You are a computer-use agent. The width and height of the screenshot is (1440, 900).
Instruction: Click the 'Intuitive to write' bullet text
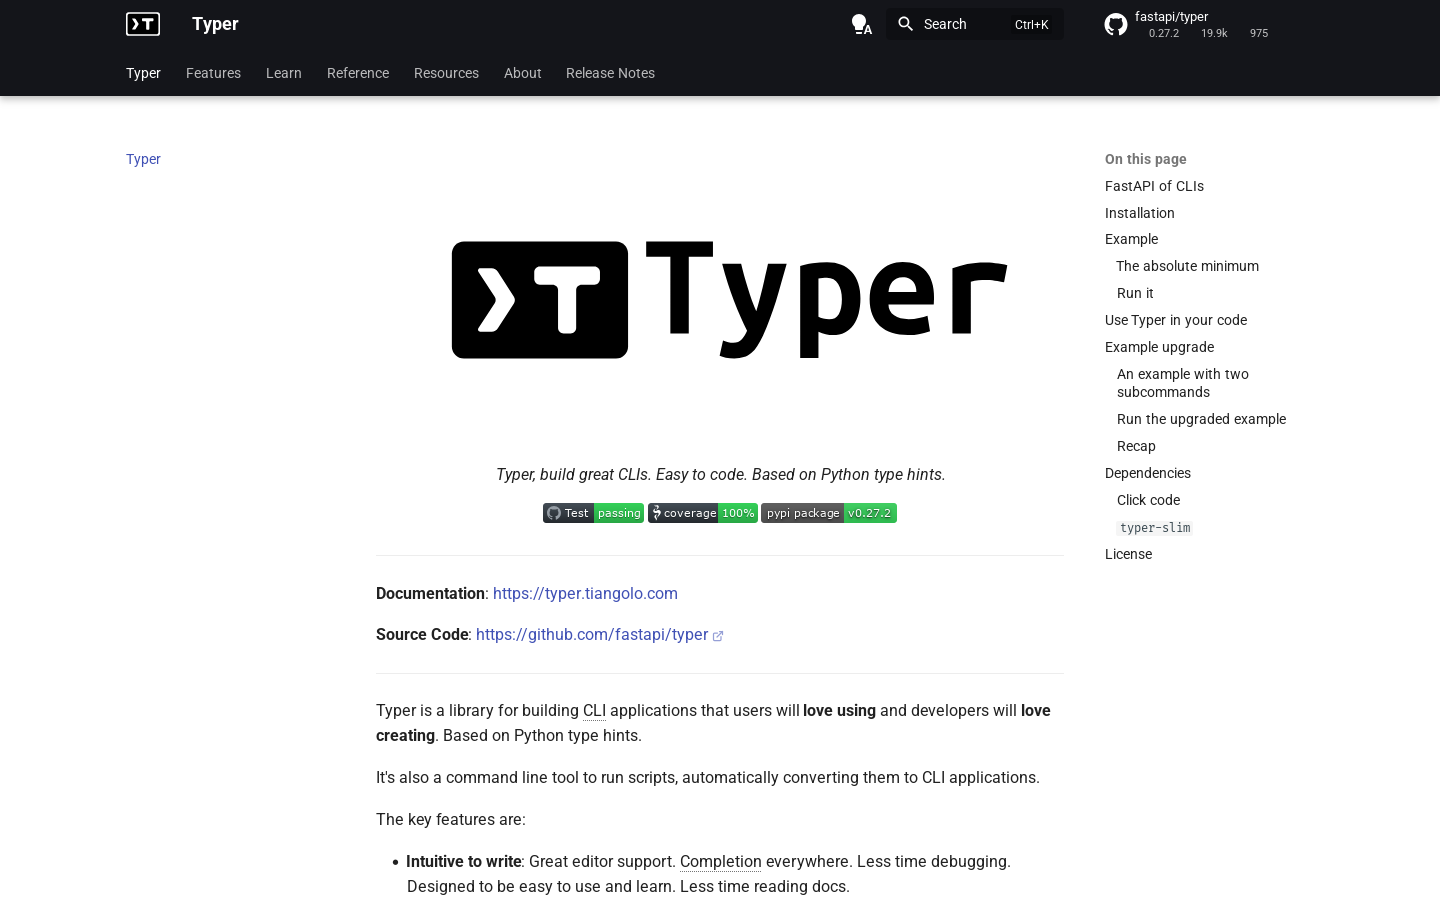(464, 861)
